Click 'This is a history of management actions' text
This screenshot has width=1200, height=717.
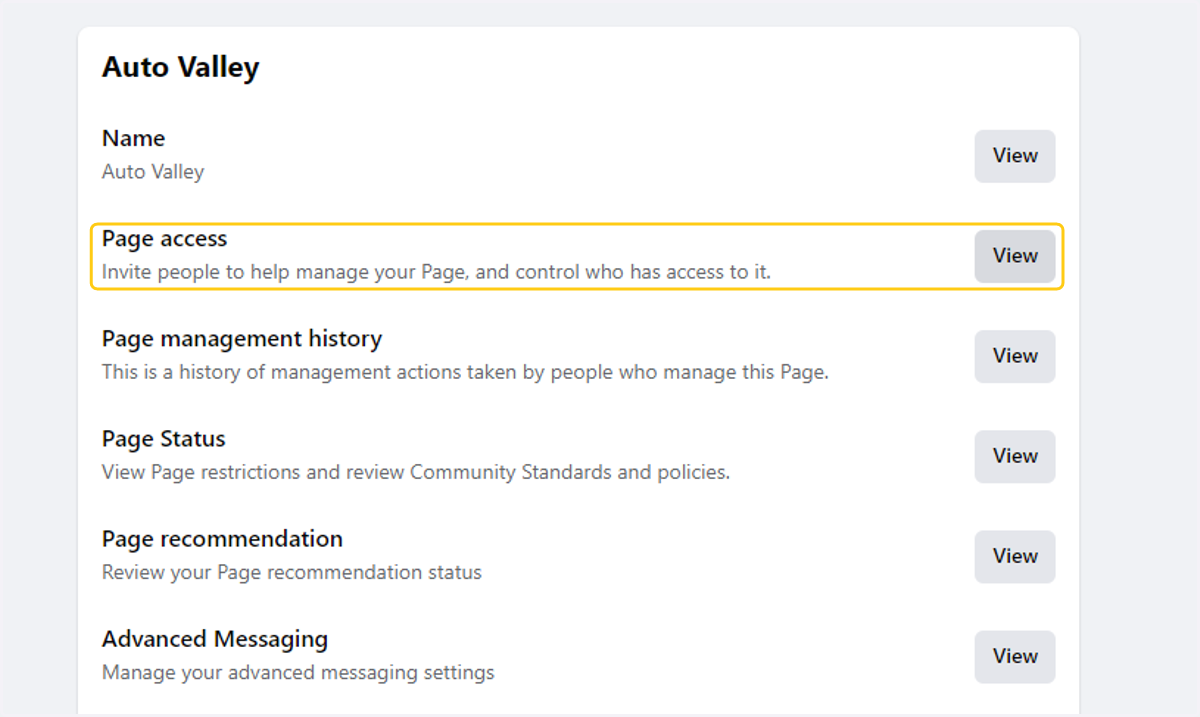click(465, 372)
